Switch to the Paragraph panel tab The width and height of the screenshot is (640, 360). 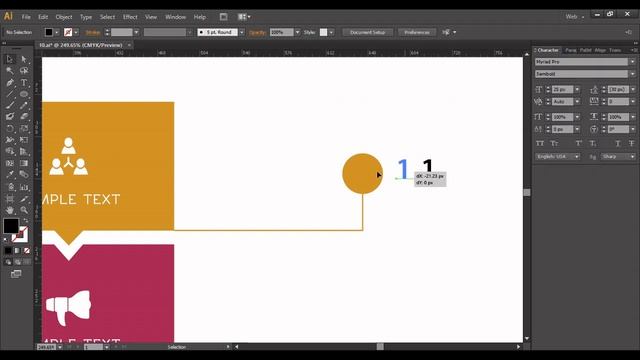pyautogui.click(x=571, y=50)
